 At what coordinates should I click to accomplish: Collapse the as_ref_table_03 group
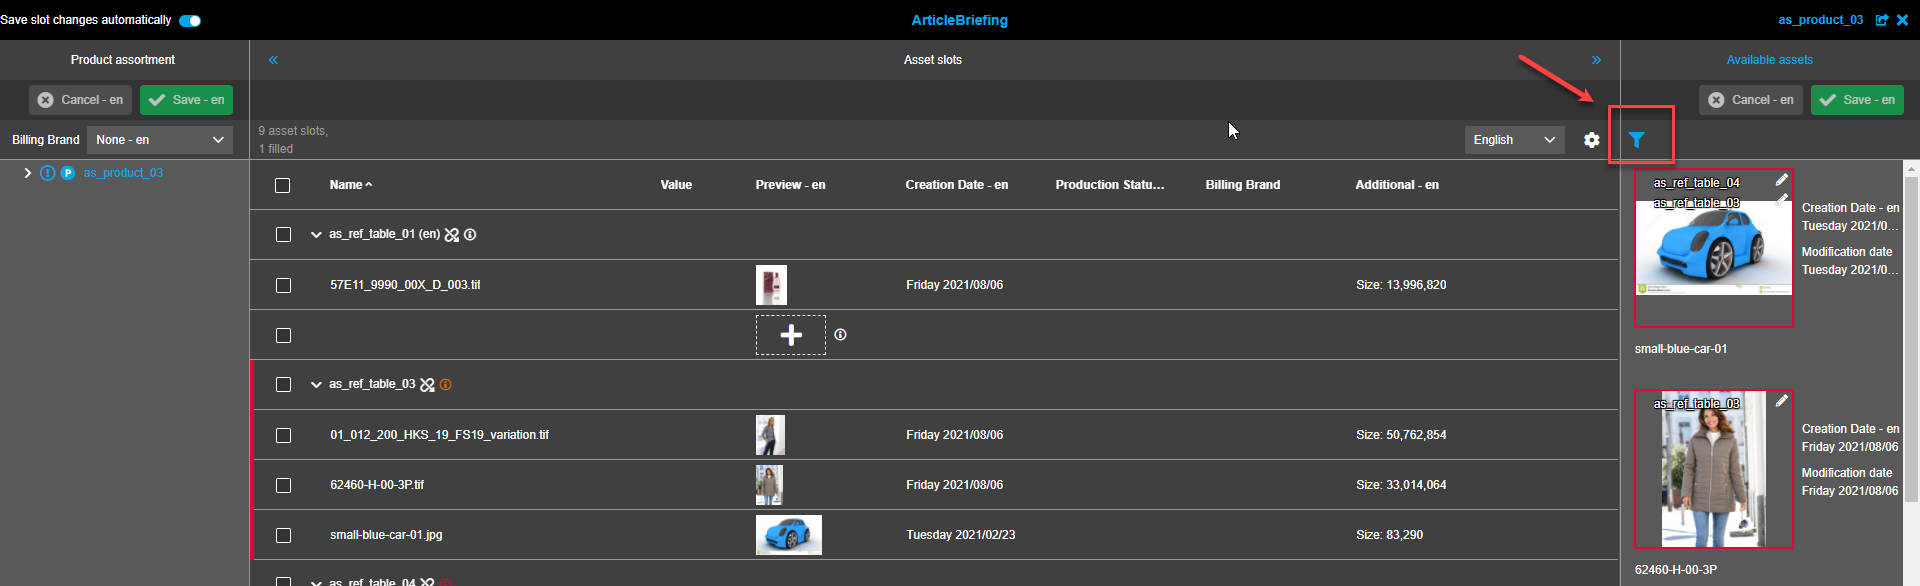(x=316, y=385)
